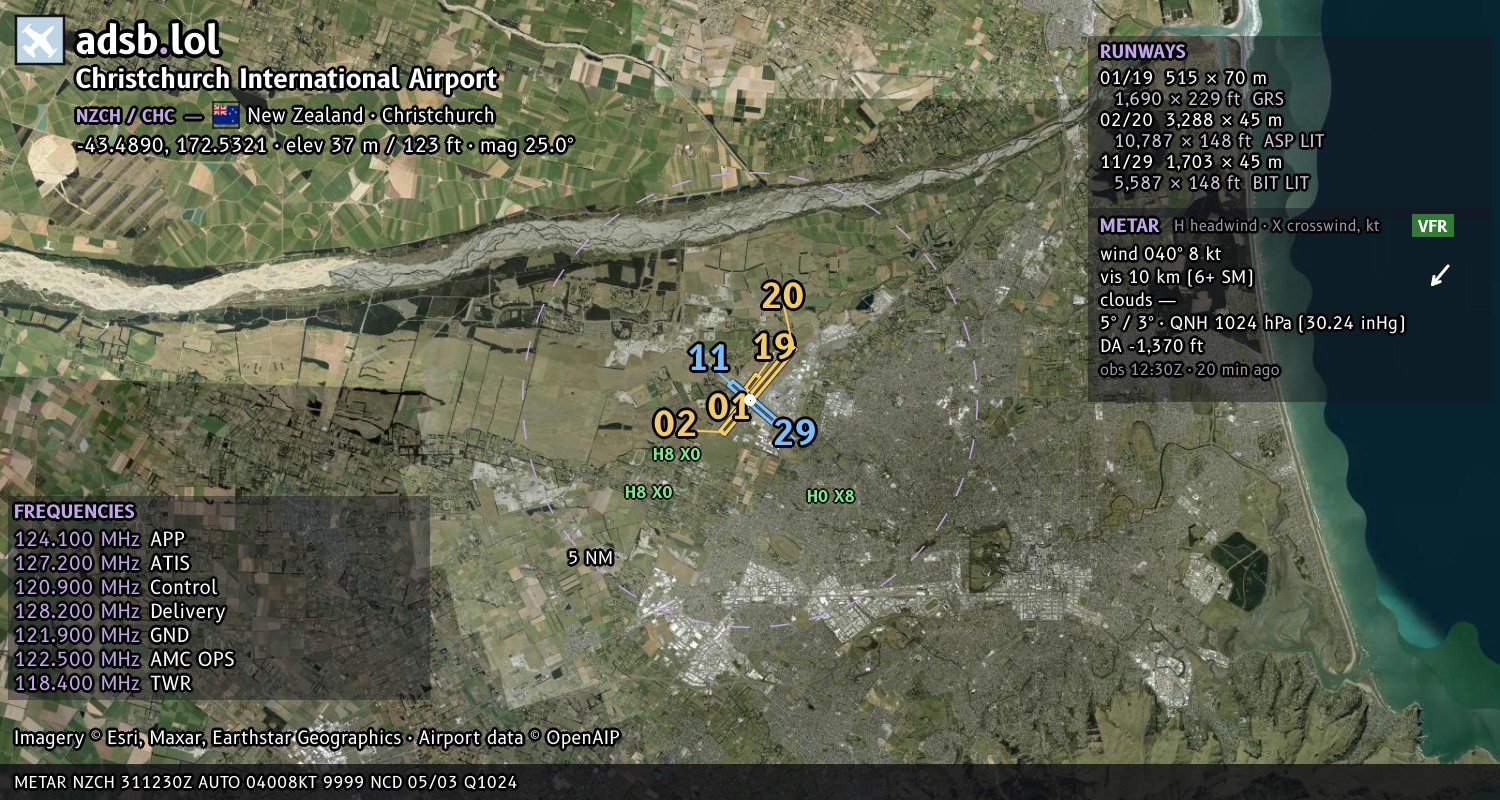The image size is (1500, 800).
Task: Select runway row '01/19 515 × 70 m'
Action: point(1183,78)
